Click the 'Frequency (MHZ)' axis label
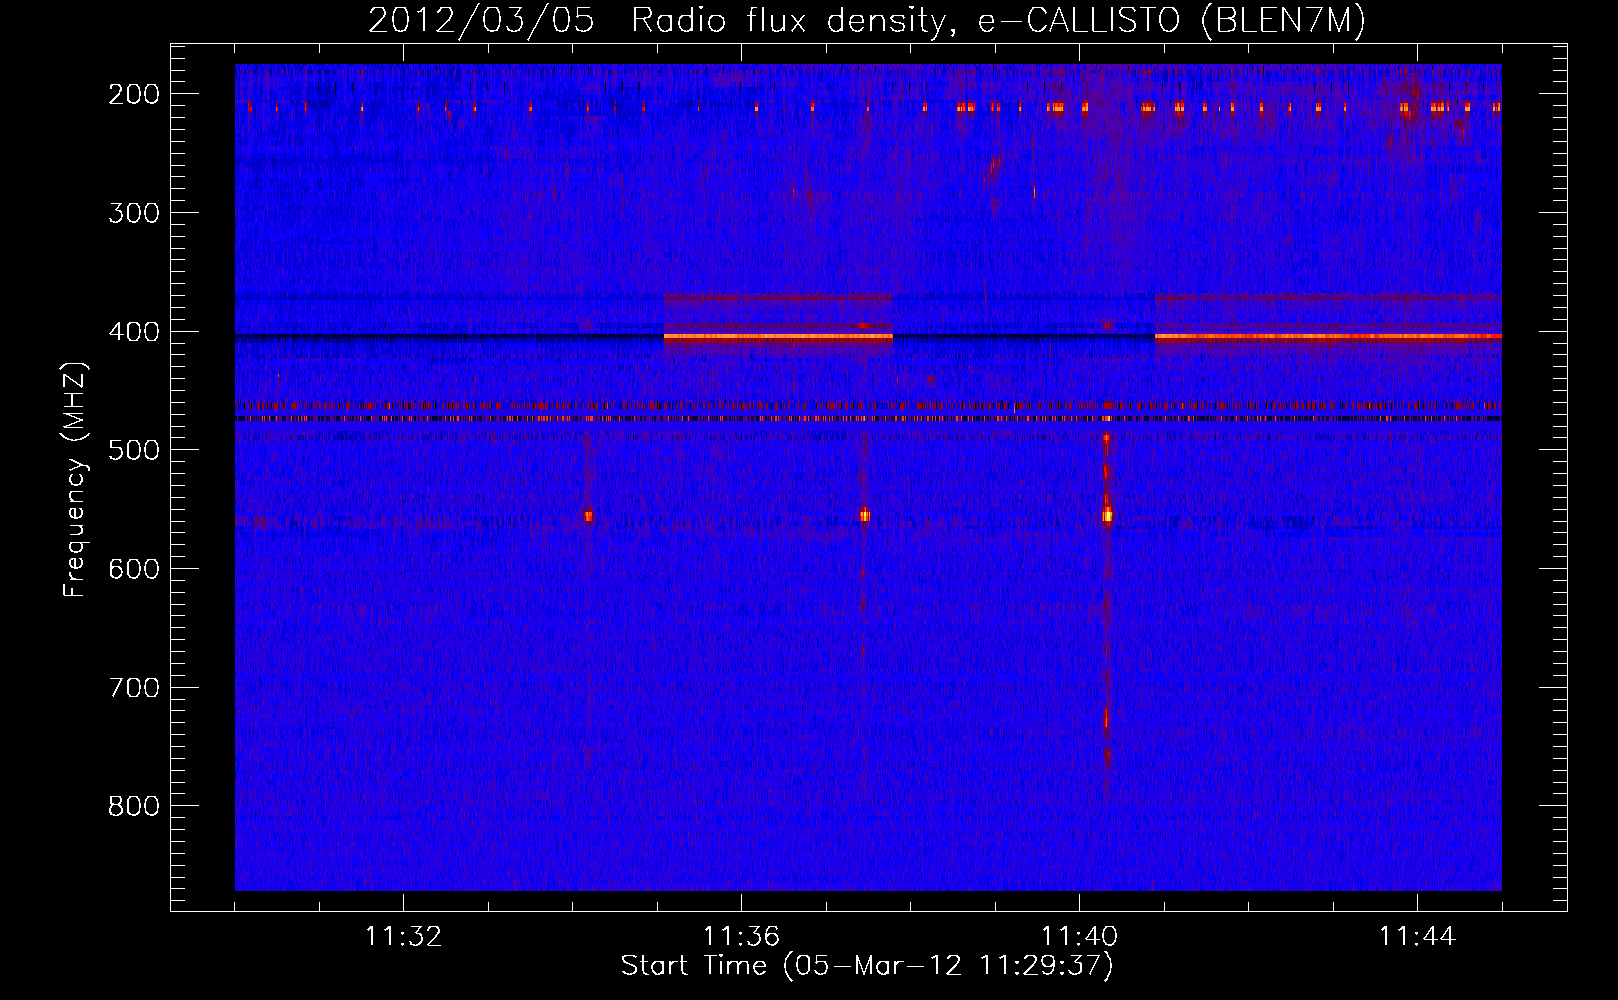 [x=74, y=479]
